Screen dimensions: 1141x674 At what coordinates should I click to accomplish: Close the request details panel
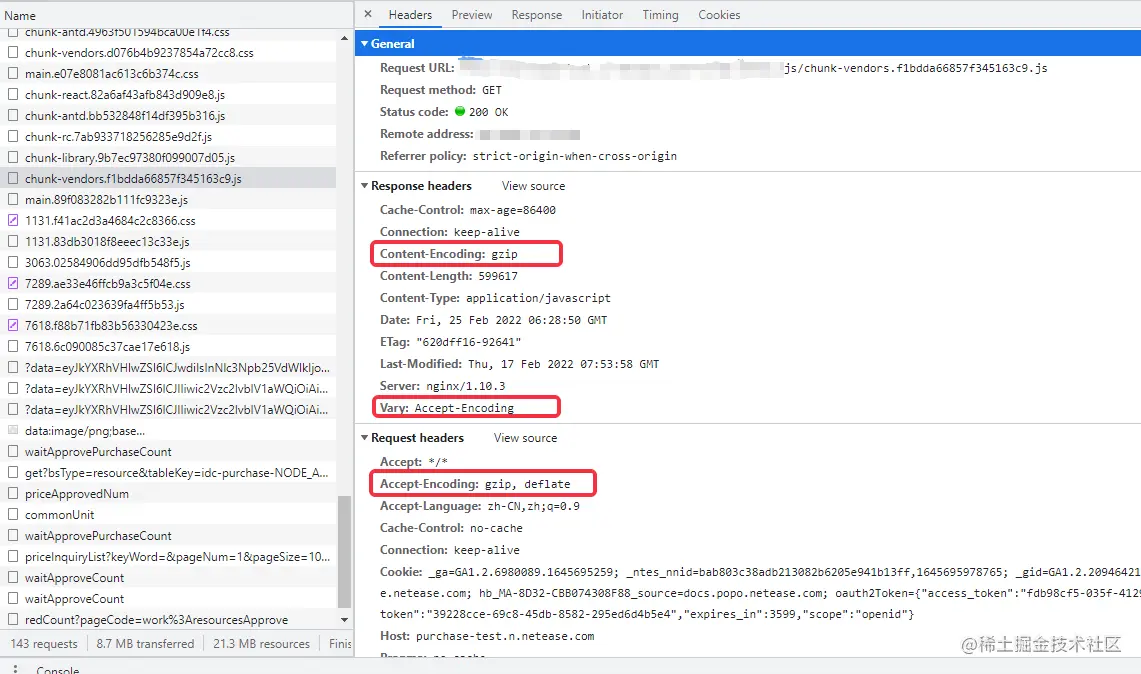367,14
